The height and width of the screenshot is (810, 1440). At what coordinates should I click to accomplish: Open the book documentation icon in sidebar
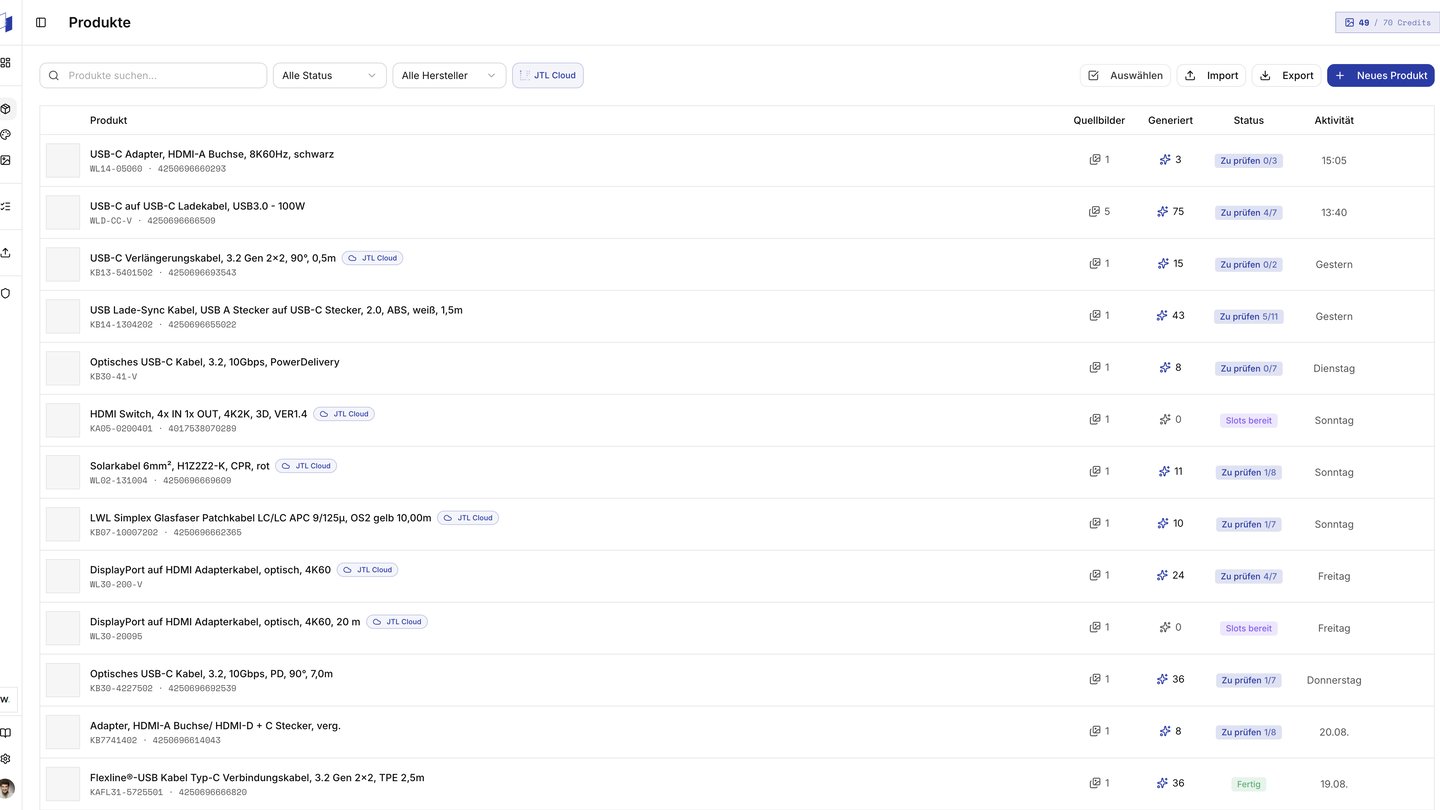click(6, 733)
